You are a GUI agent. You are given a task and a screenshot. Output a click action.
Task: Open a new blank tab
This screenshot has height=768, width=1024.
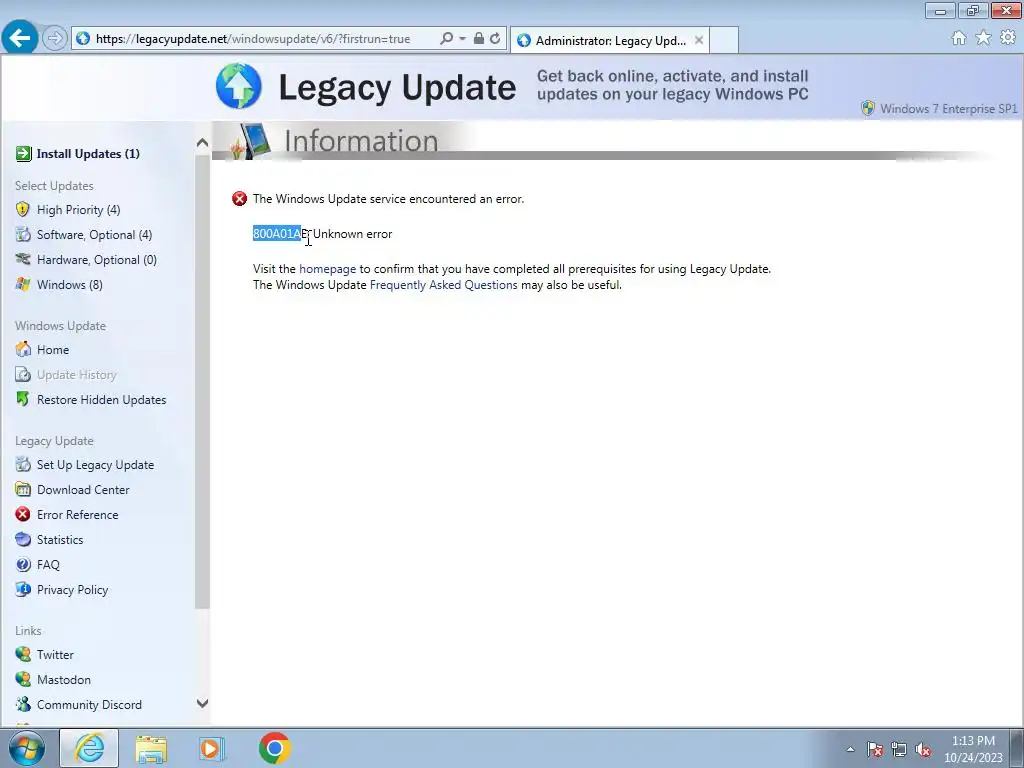coord(724,40)
